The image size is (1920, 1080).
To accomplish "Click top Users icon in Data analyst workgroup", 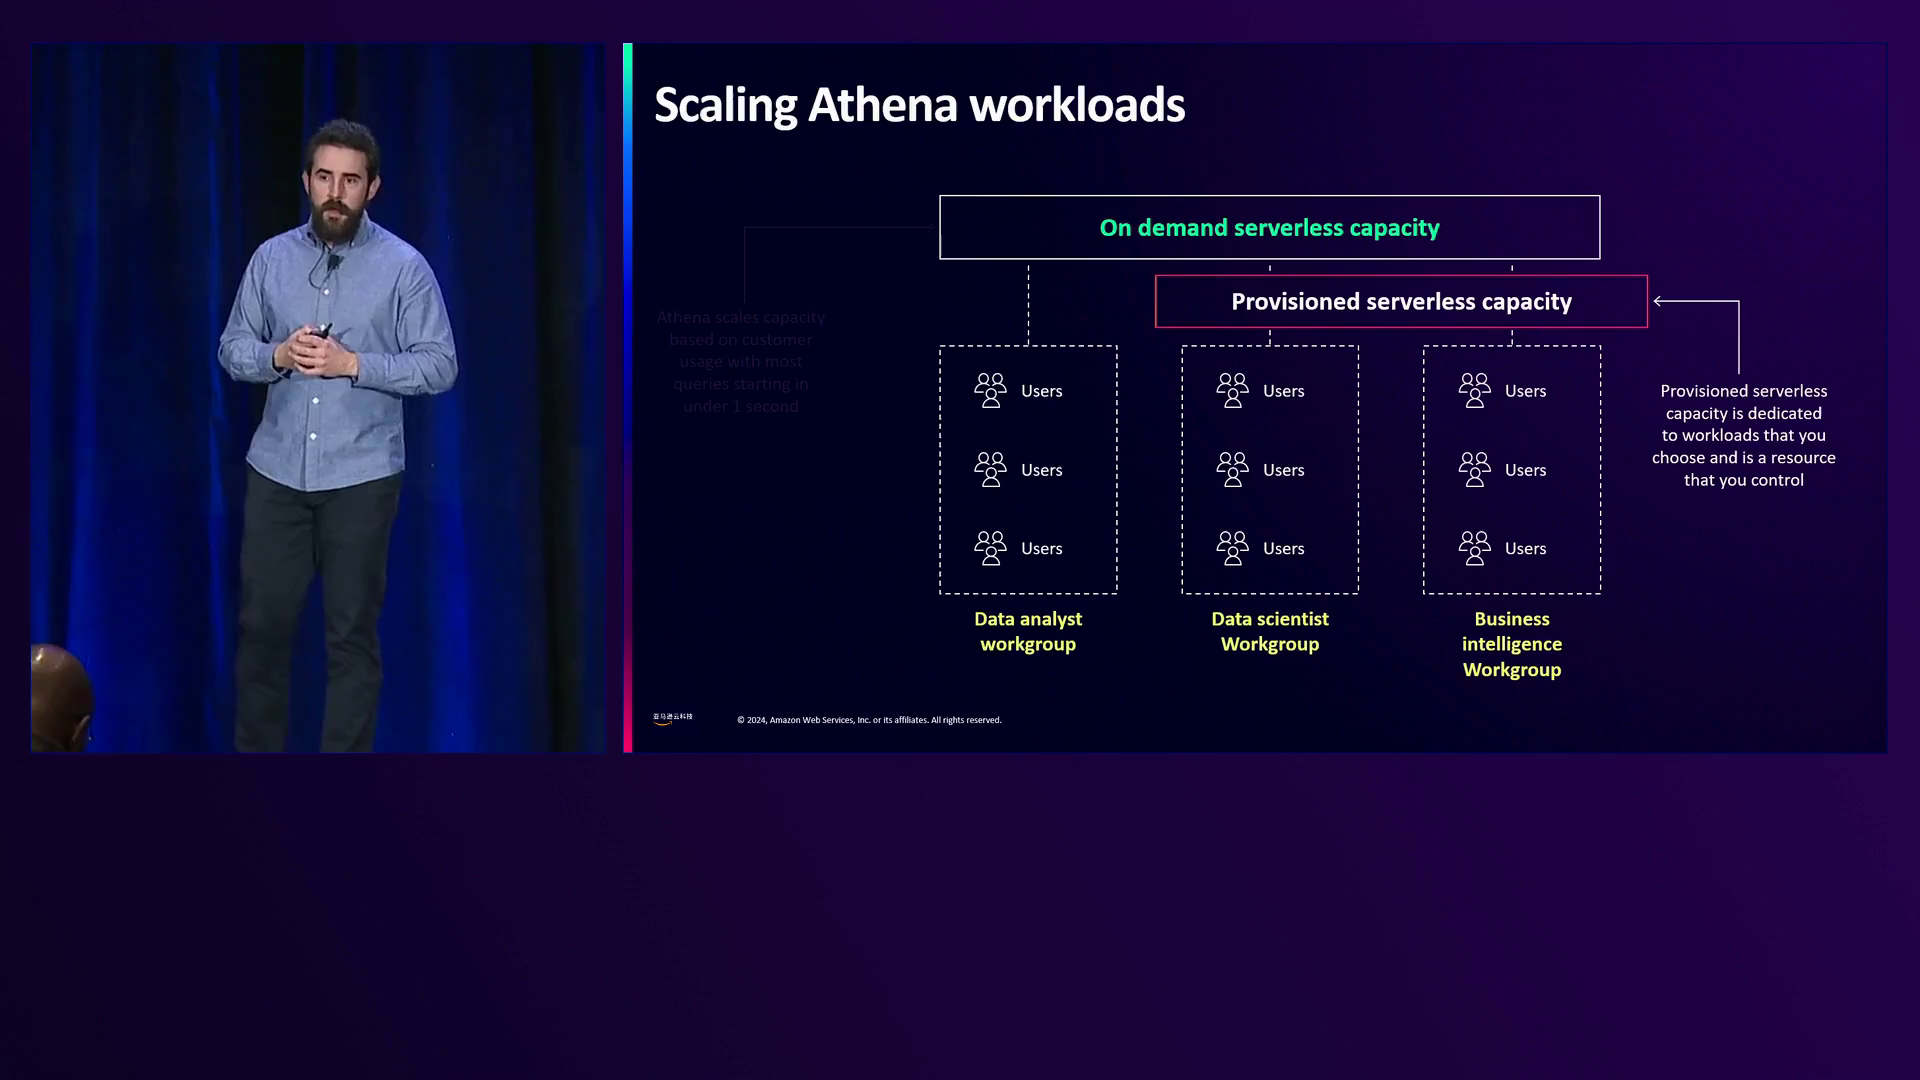I will [x=990, y=390].
